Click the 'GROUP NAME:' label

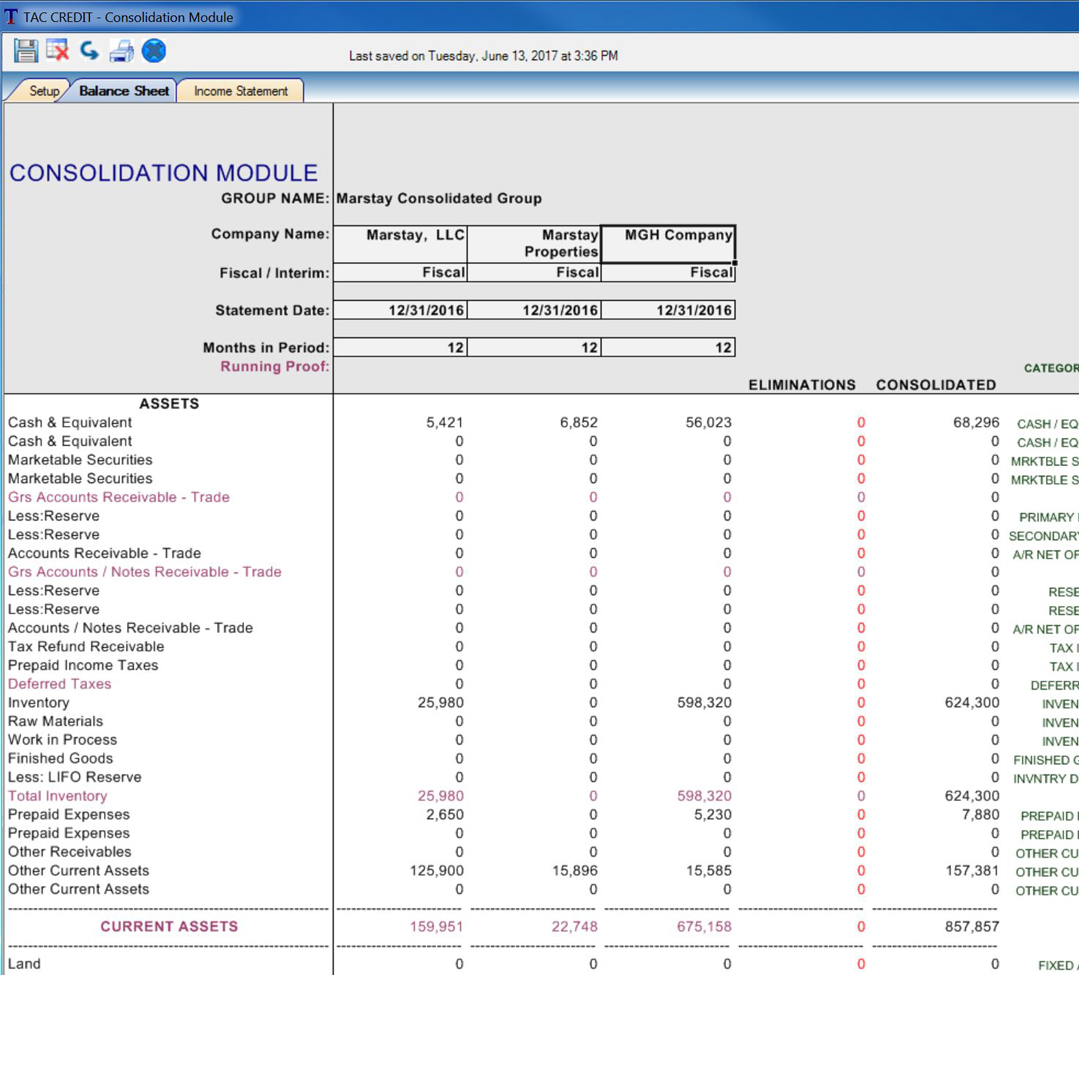tap(275, 199)
